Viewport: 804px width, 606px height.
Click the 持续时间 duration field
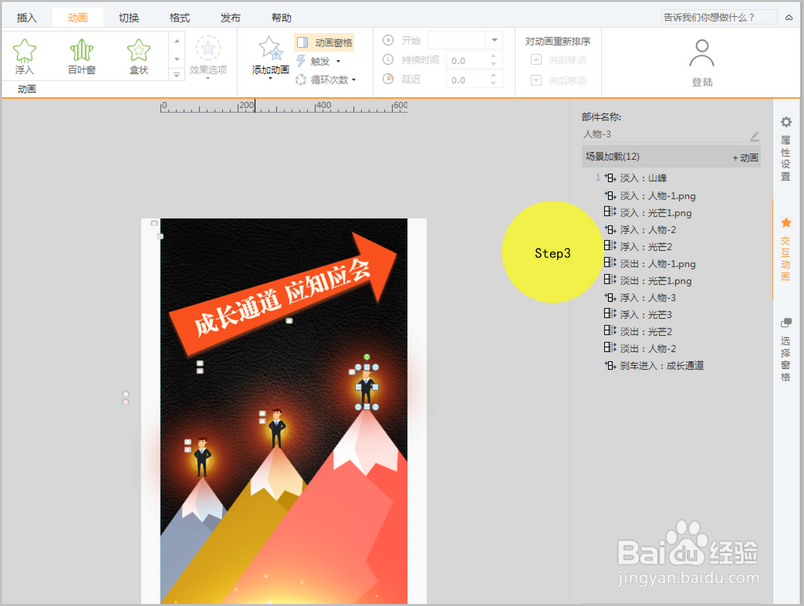point(468,61)
